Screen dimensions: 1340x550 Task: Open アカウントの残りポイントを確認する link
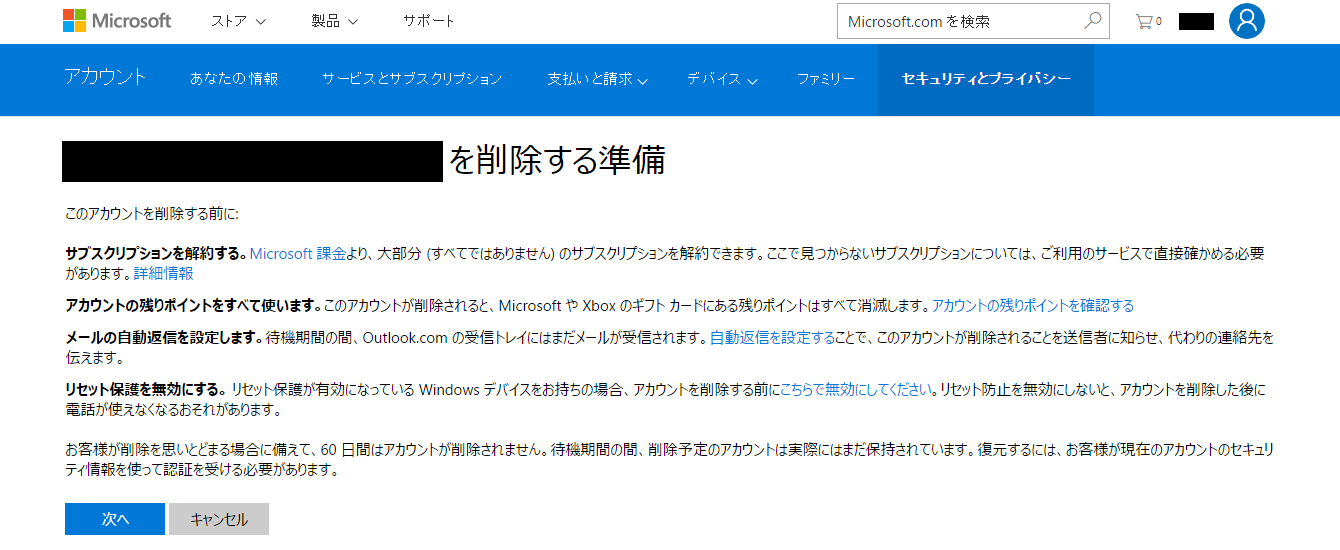(x=1033, y=306)
